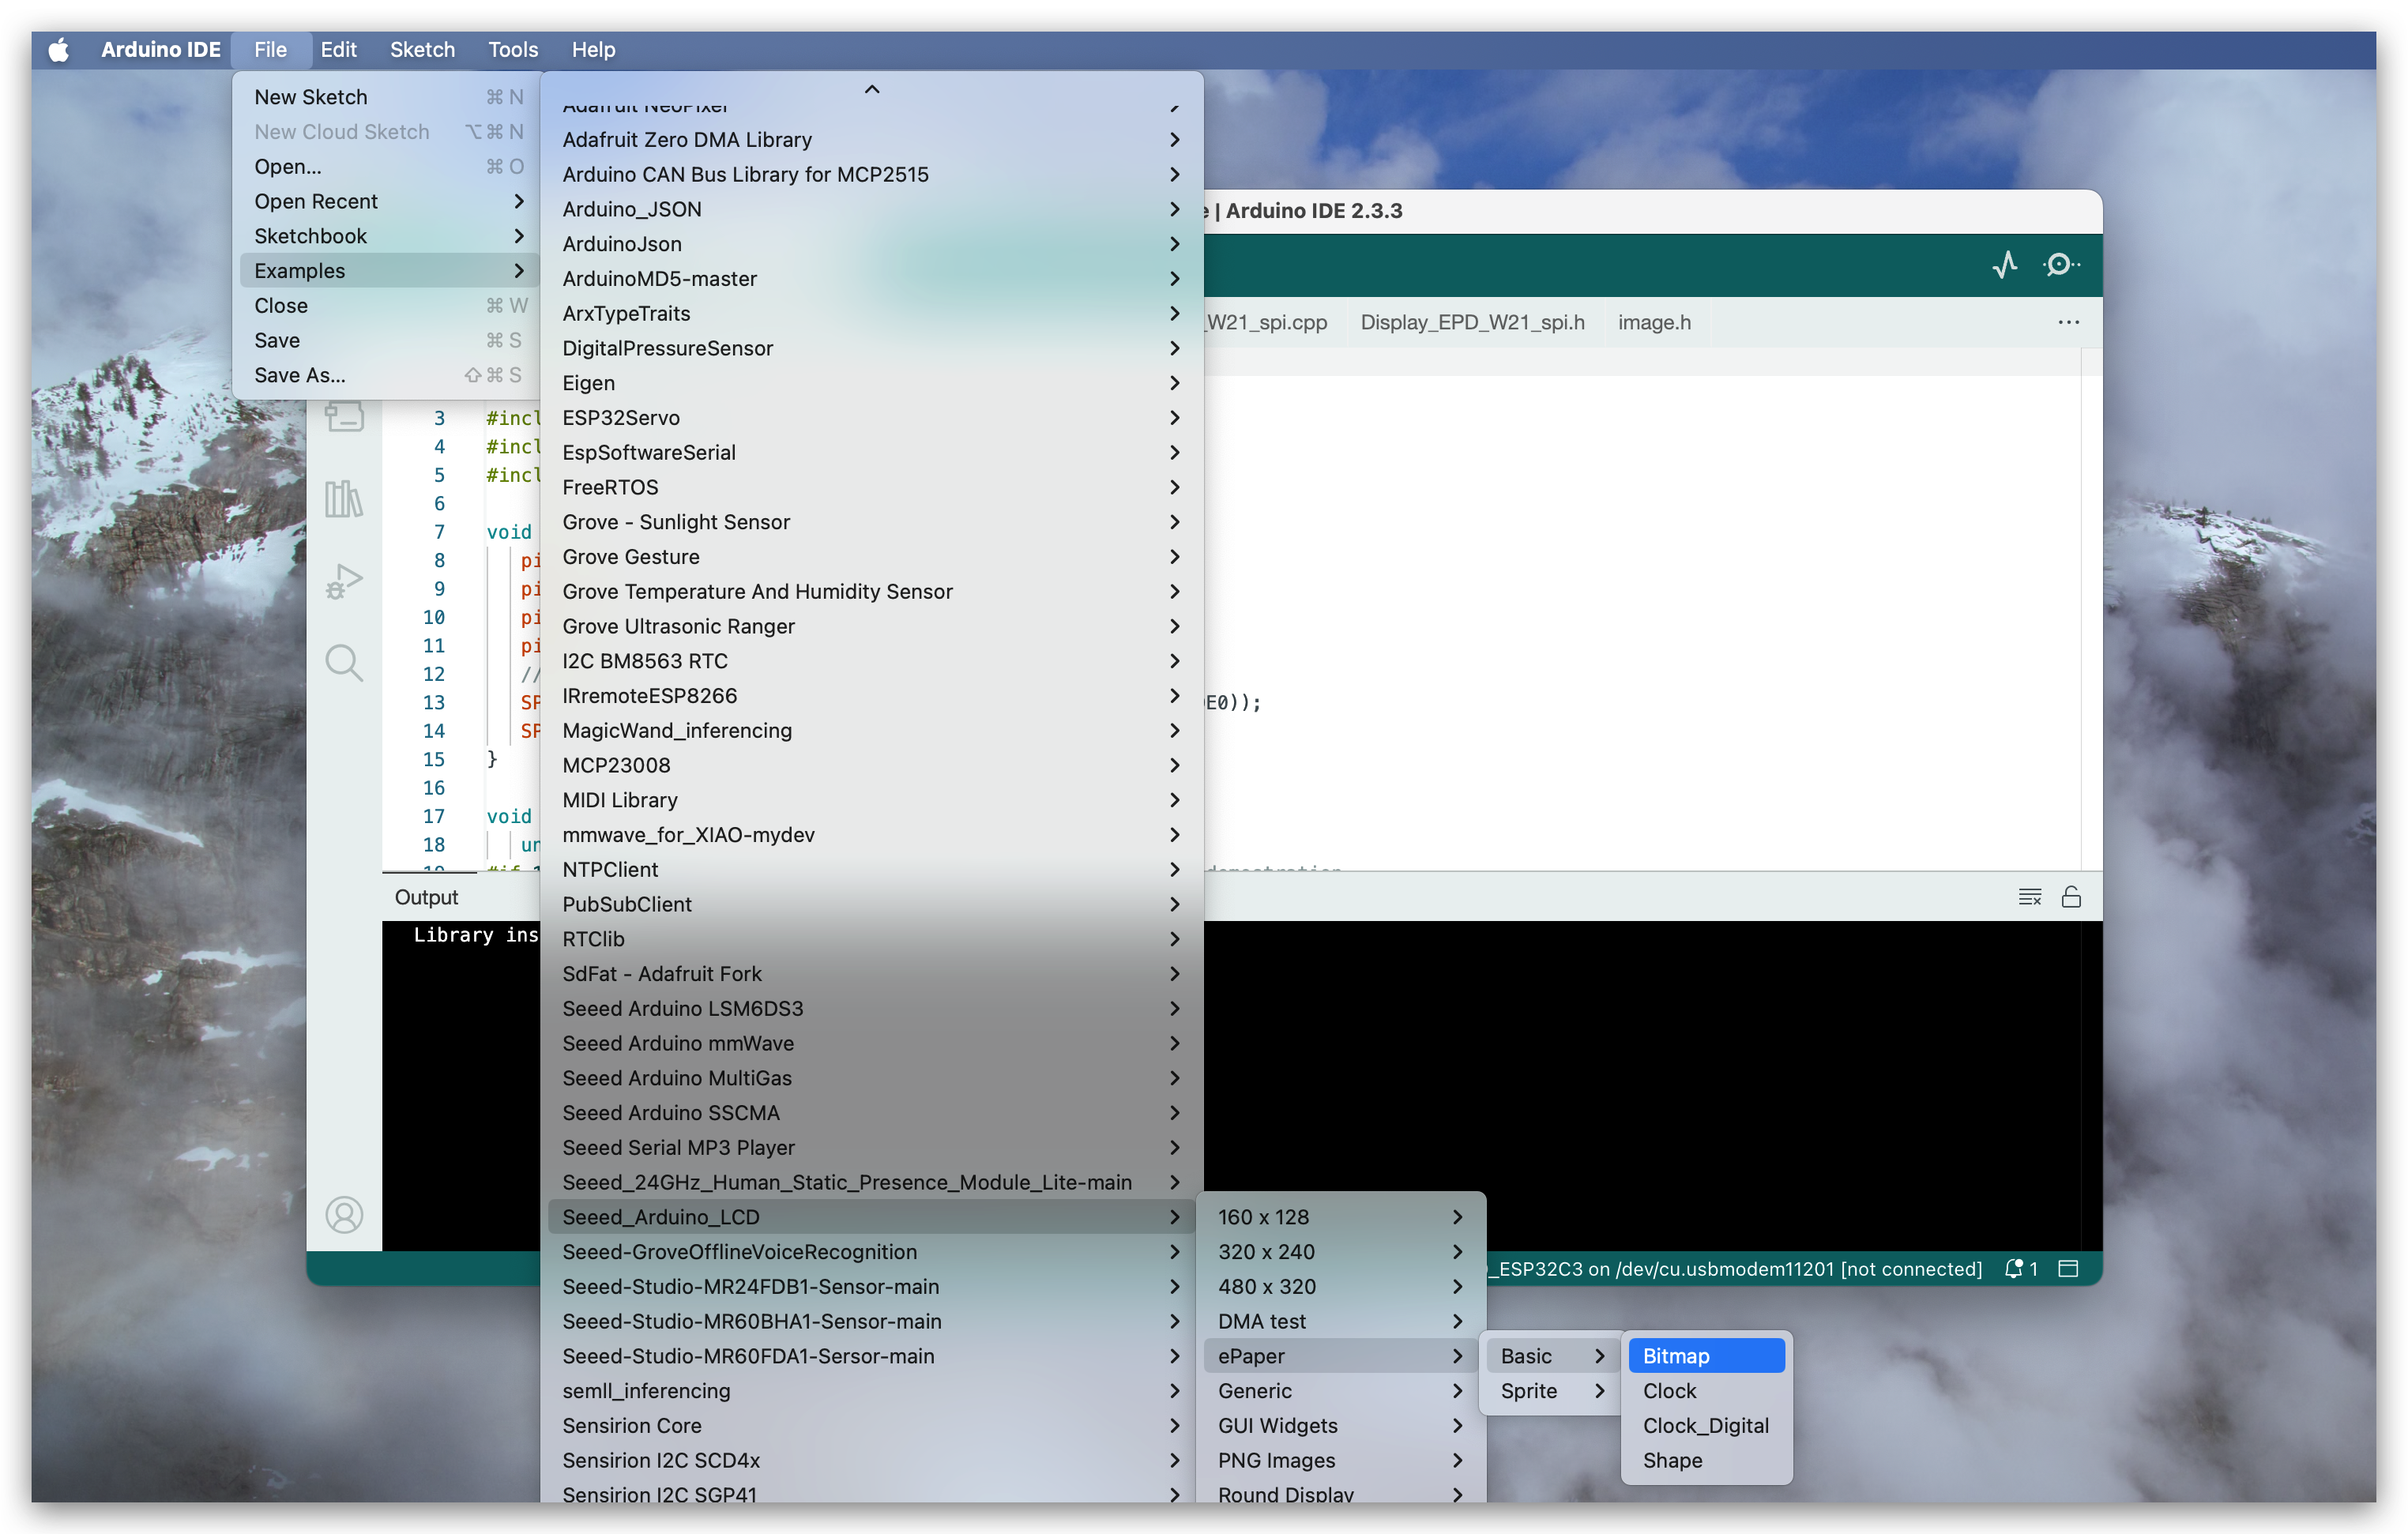Open the Edit menu
Screen dimensions: 2408x1534
point(338,49)
